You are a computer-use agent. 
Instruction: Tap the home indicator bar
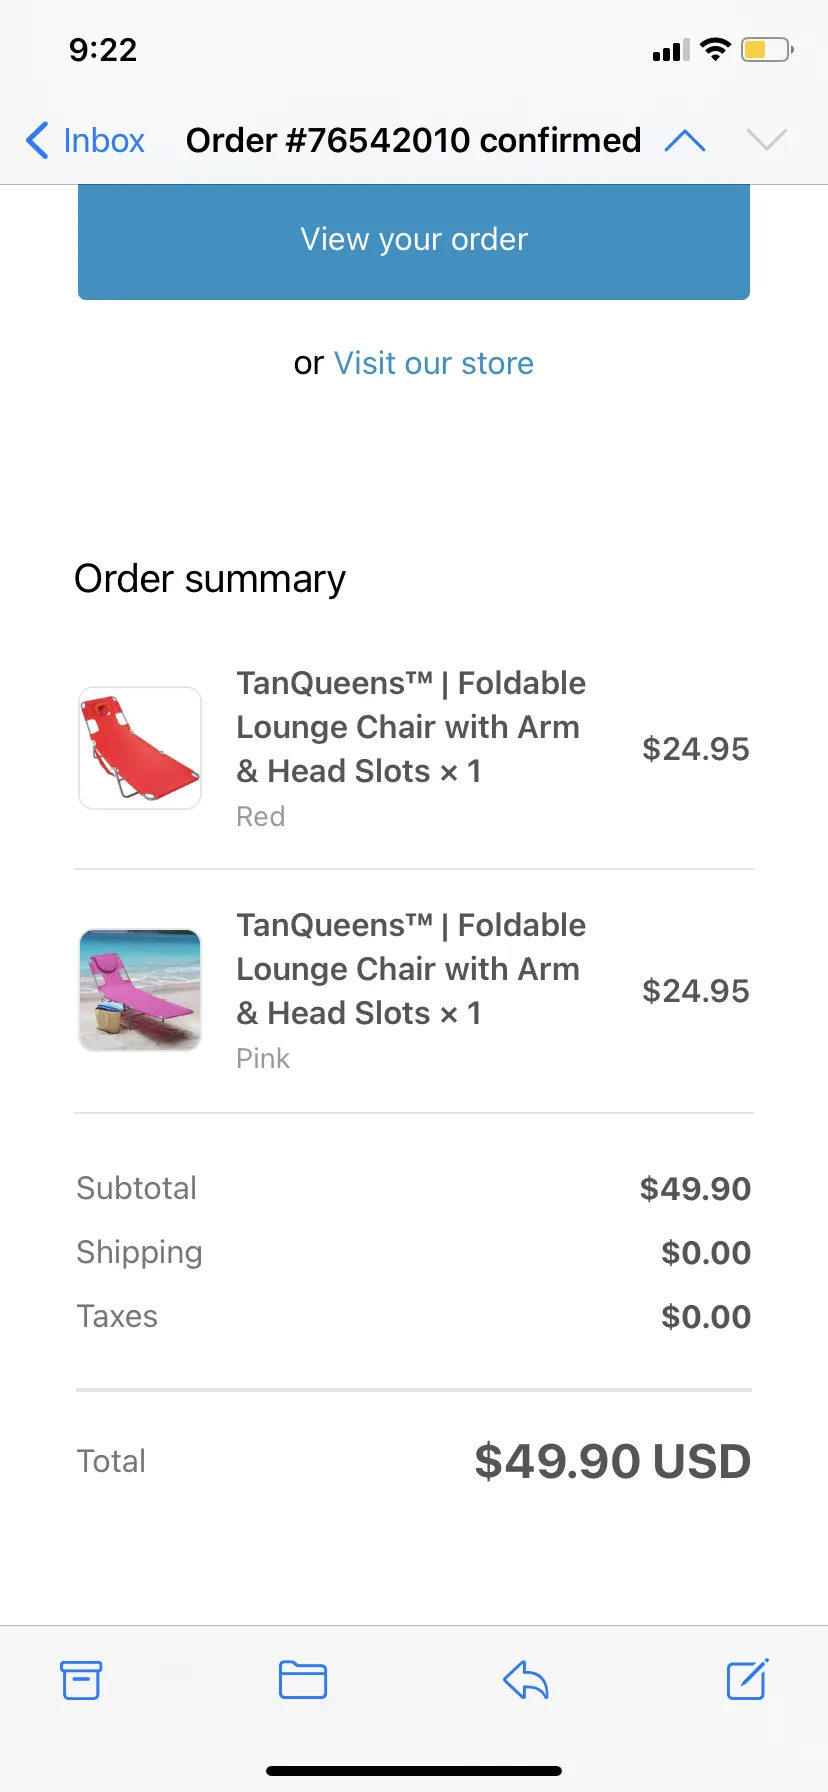pos(414,1771)
